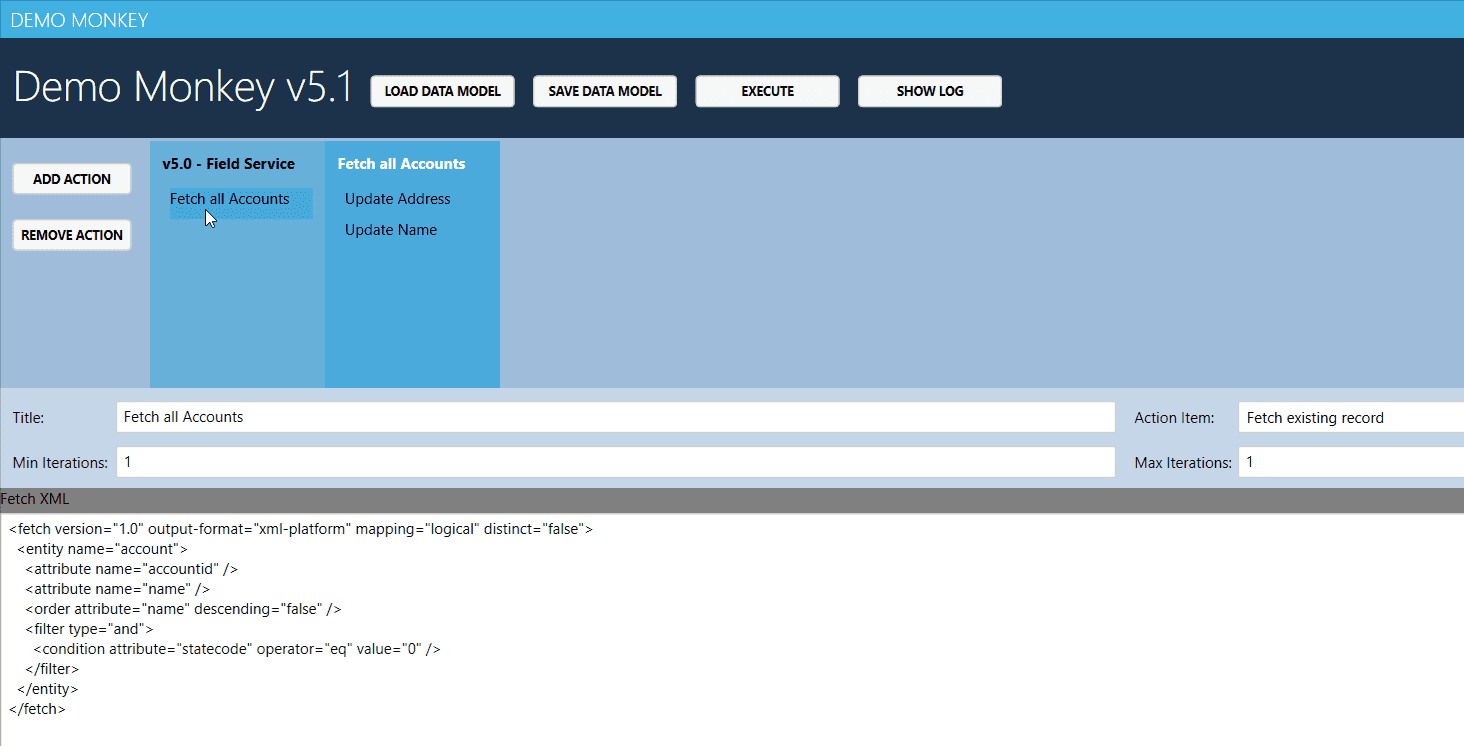Click inside the Title text field
Image resolution: width=1464 pixels, height=746 pixels.
[x=615, y=417]
